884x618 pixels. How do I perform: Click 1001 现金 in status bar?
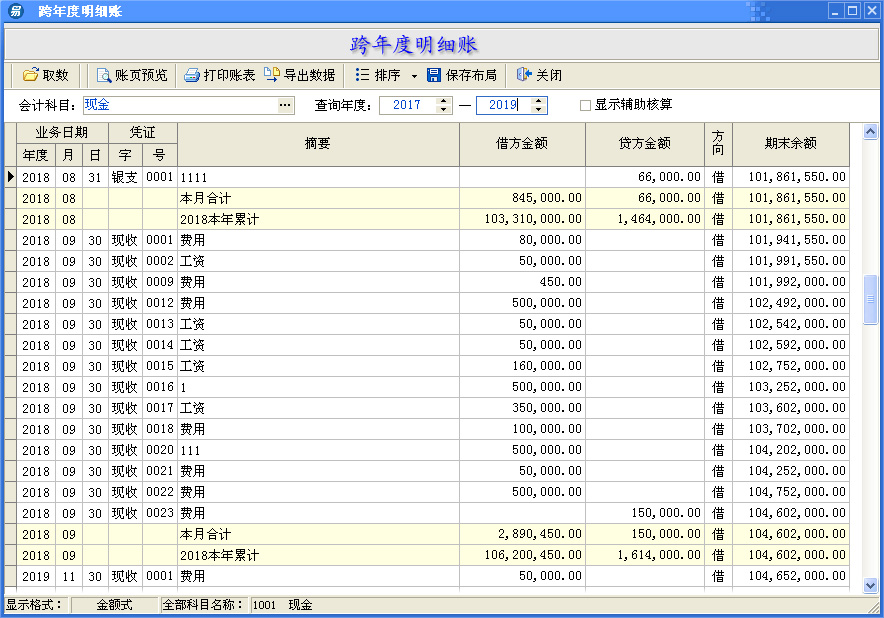click(x=282, y=605)
